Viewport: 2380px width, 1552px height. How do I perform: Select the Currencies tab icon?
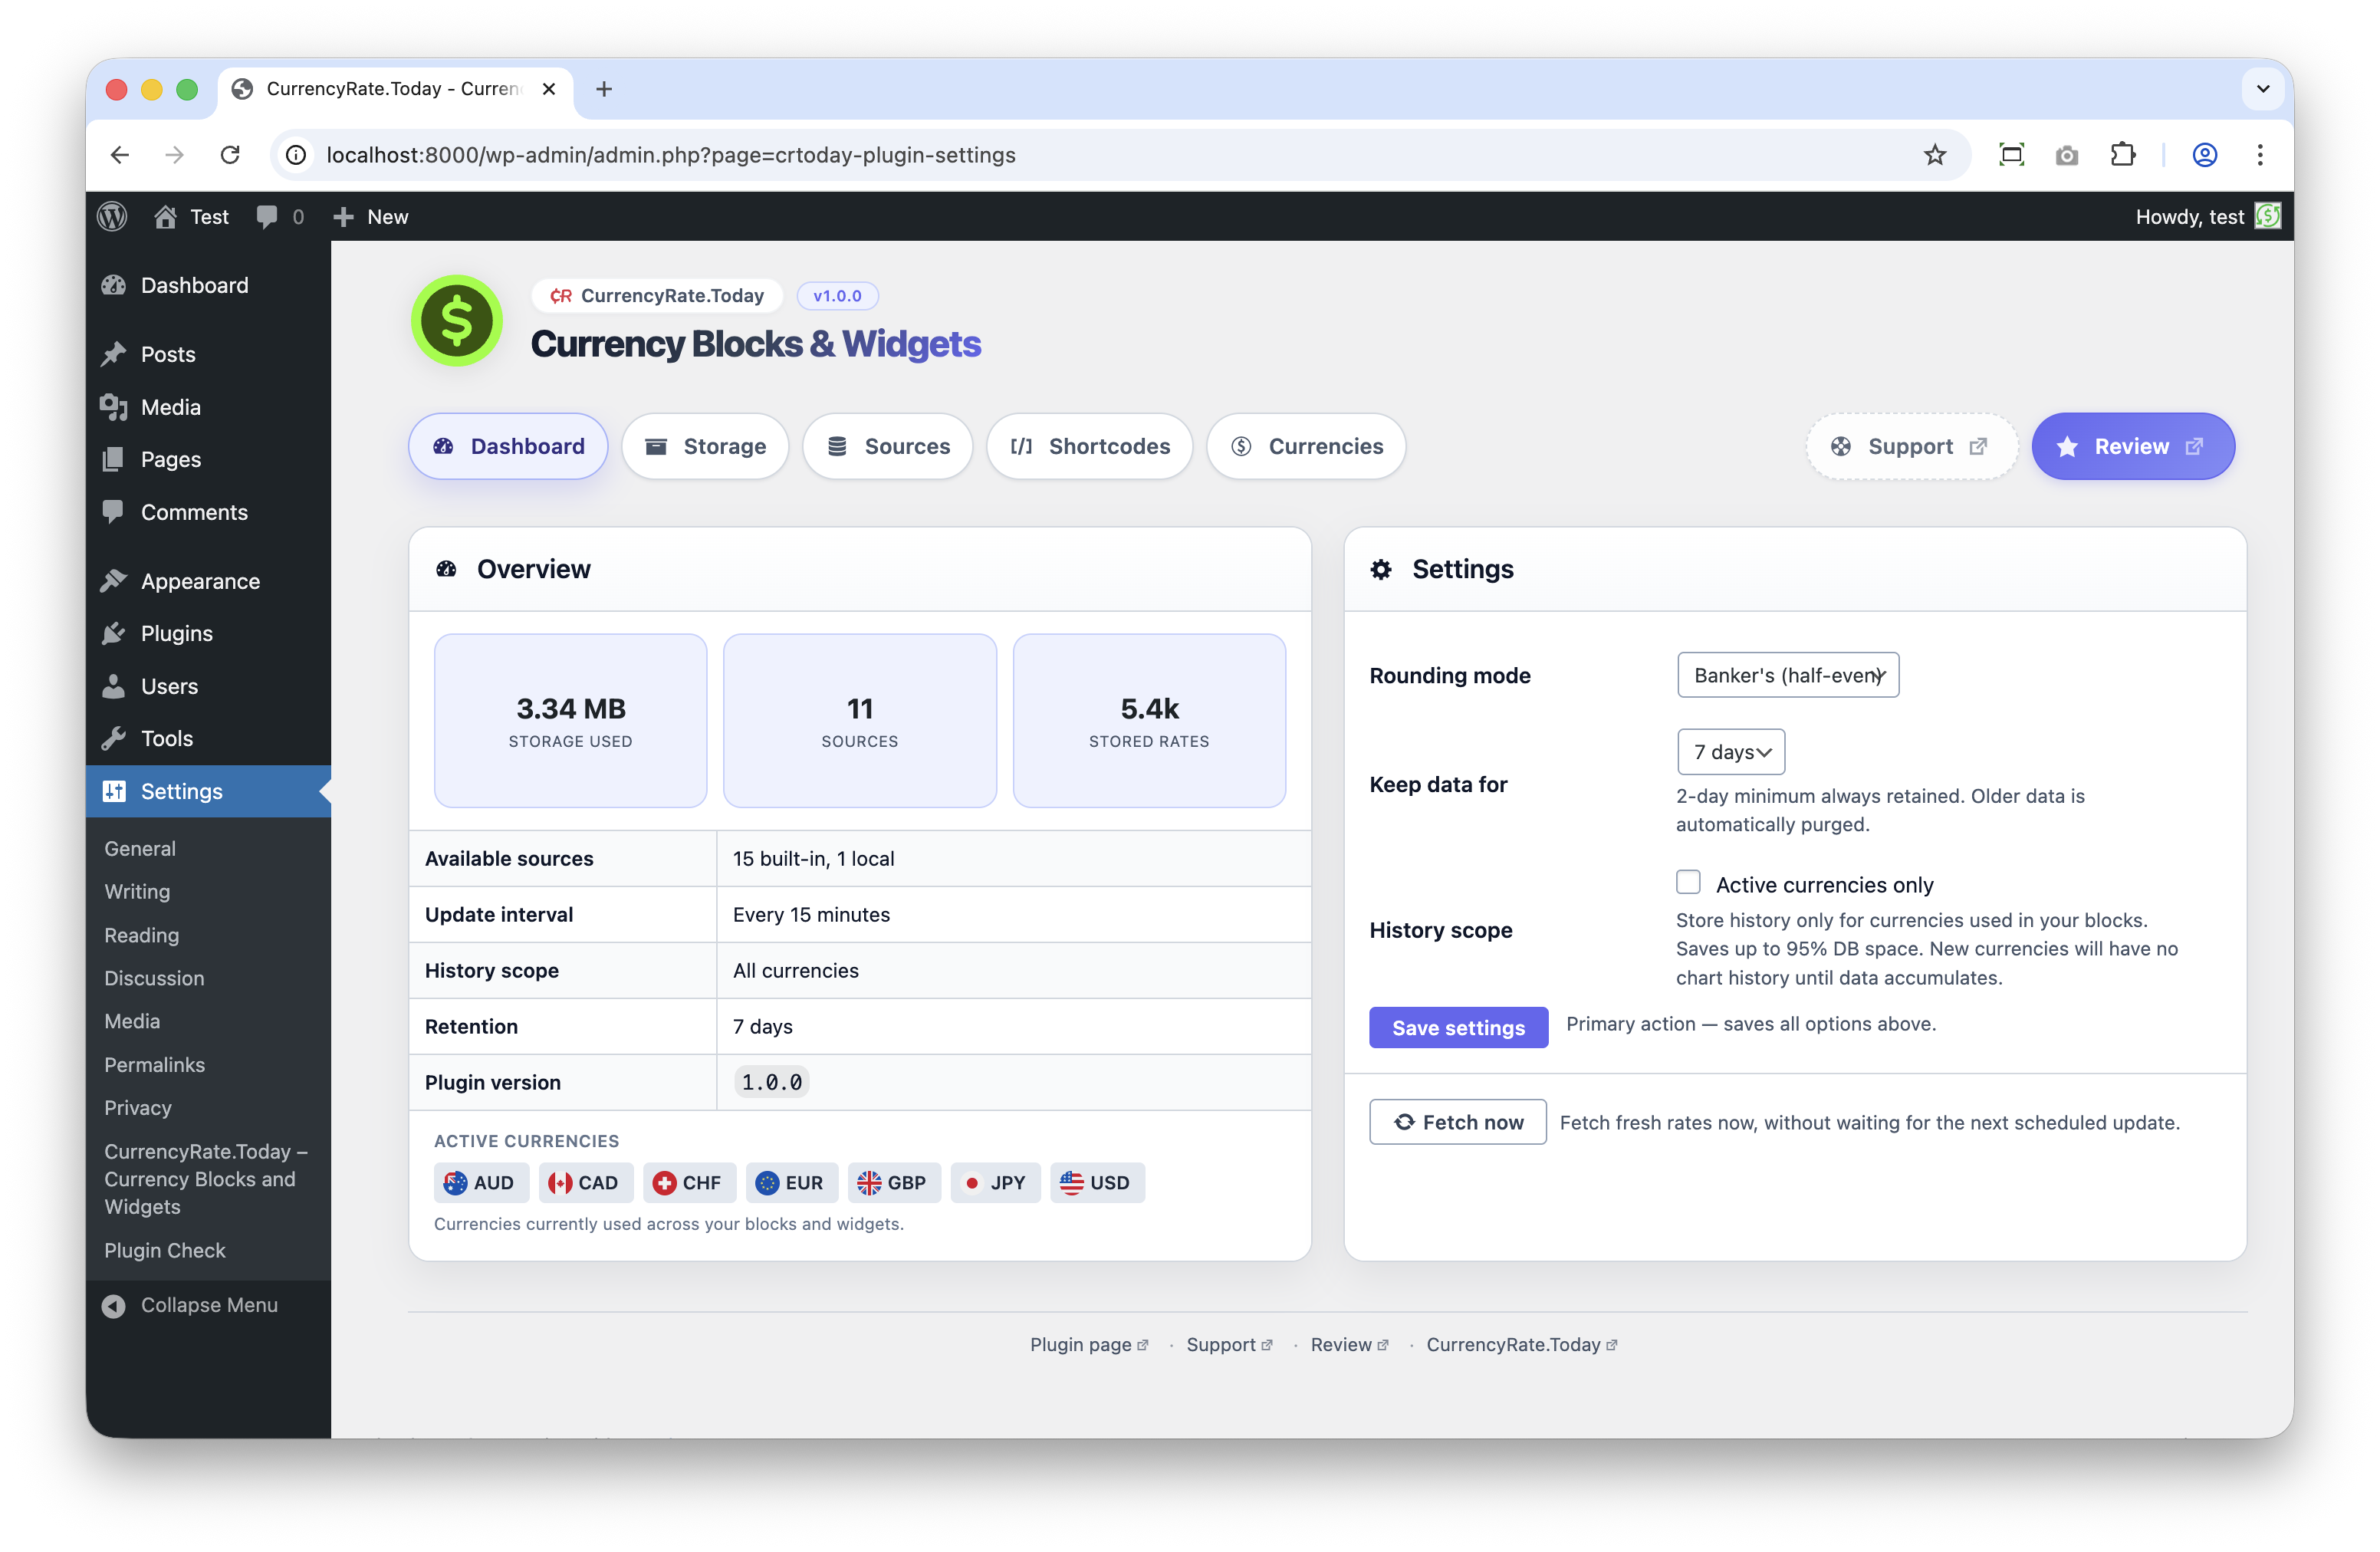(1241, 446)
